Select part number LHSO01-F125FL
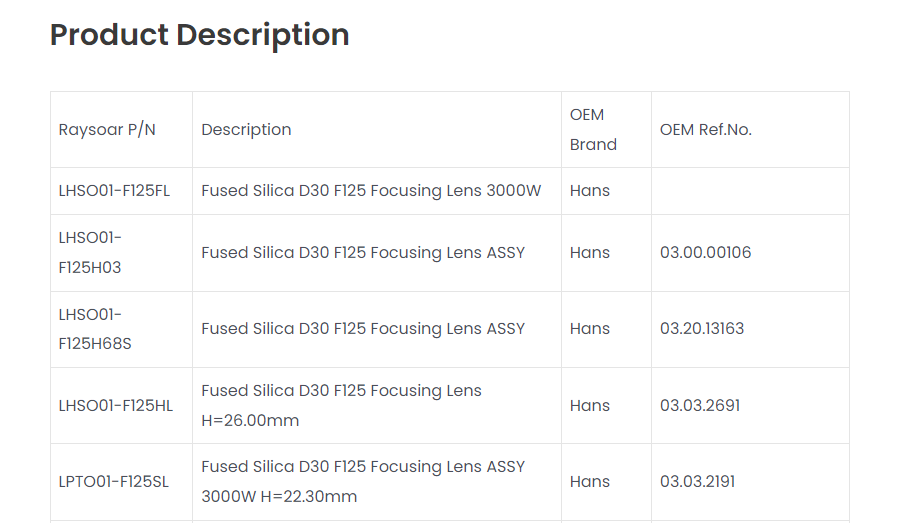This screenshot has height=523, width=905. click(x=114, y=191)
